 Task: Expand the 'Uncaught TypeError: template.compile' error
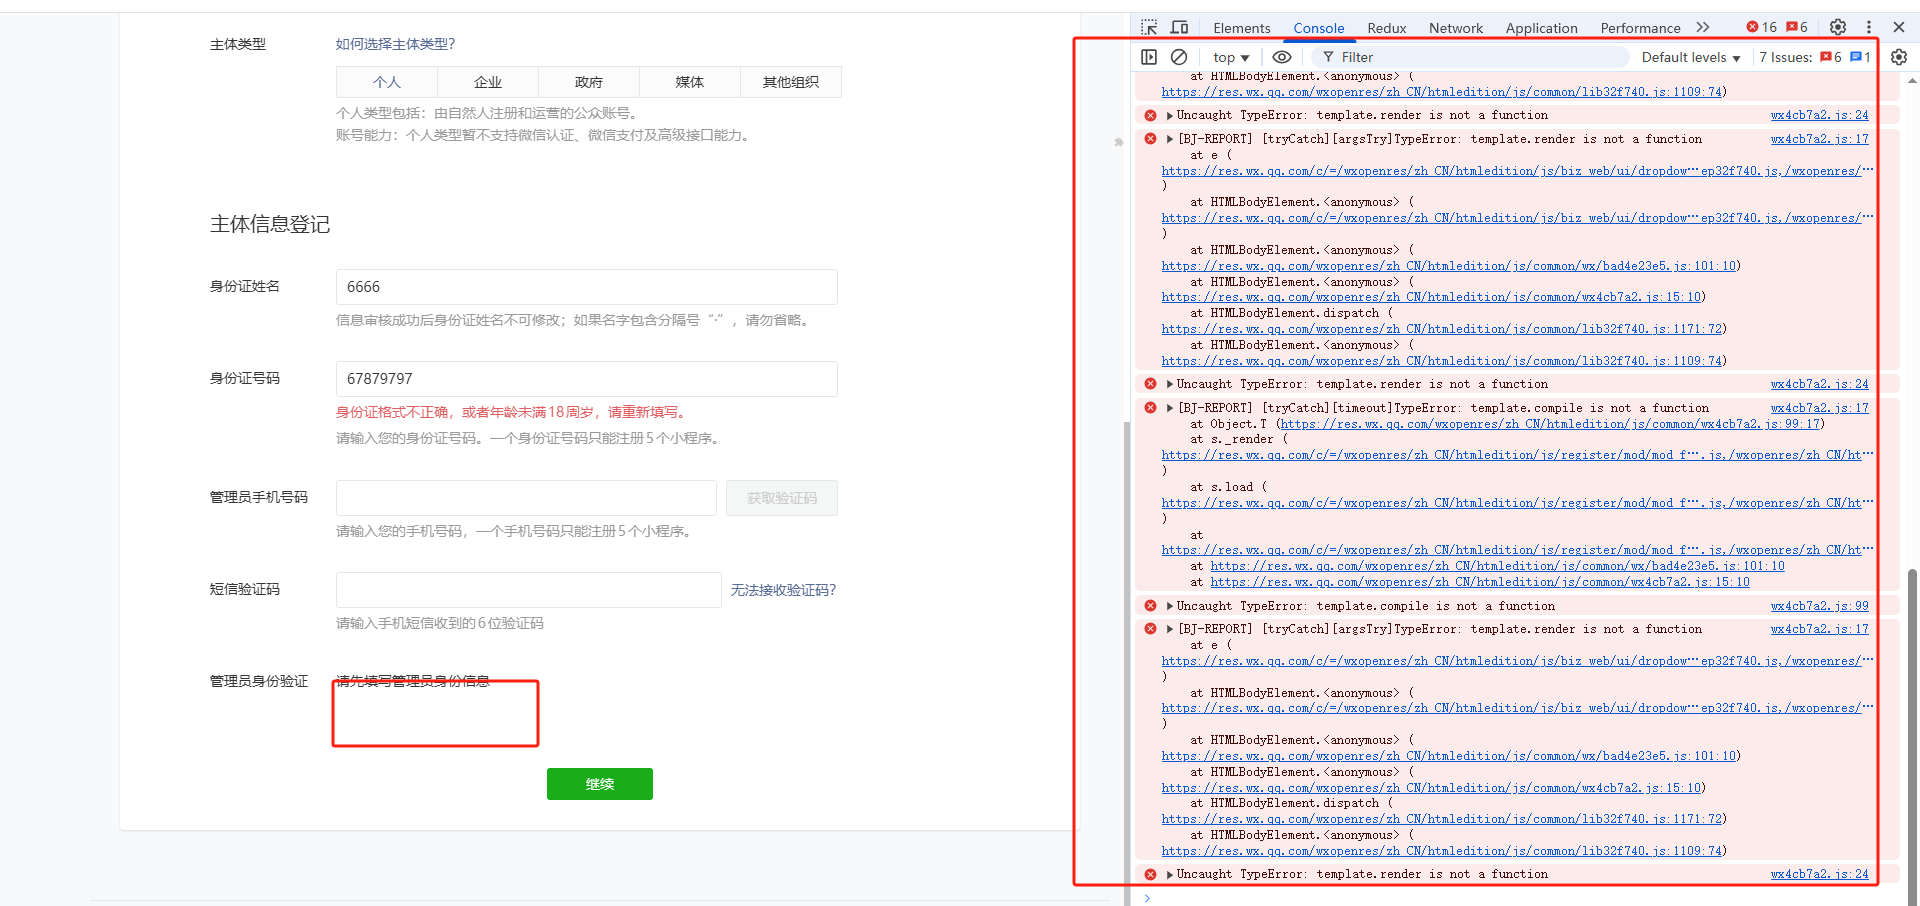point(1169,606)
